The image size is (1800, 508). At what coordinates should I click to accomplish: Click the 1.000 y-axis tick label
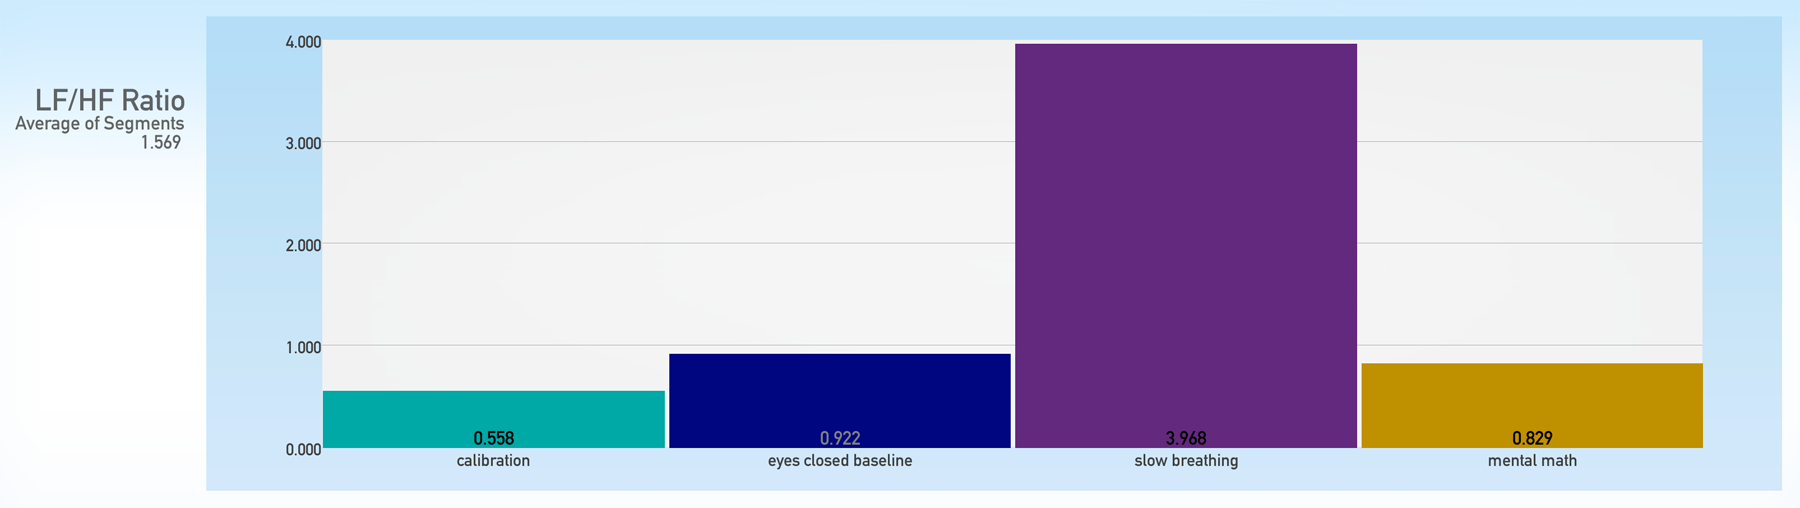click(303, 348)
